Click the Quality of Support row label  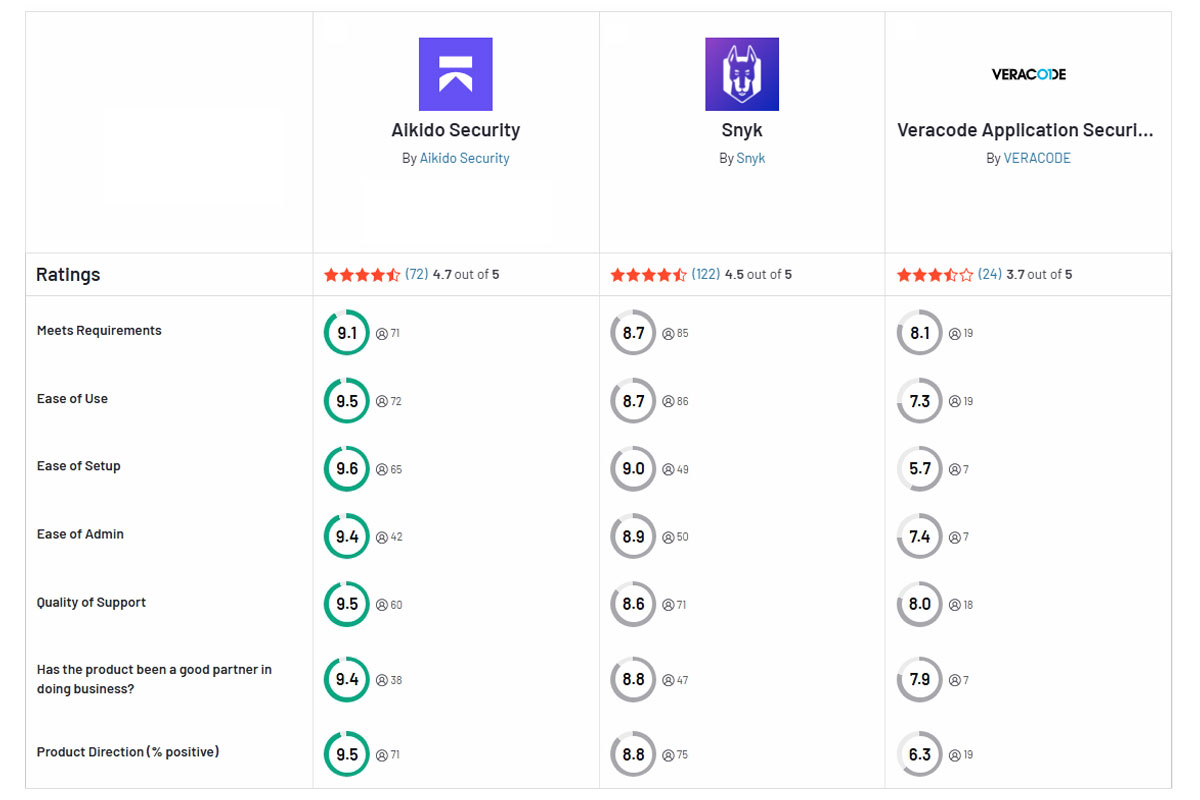coord(91,603)
